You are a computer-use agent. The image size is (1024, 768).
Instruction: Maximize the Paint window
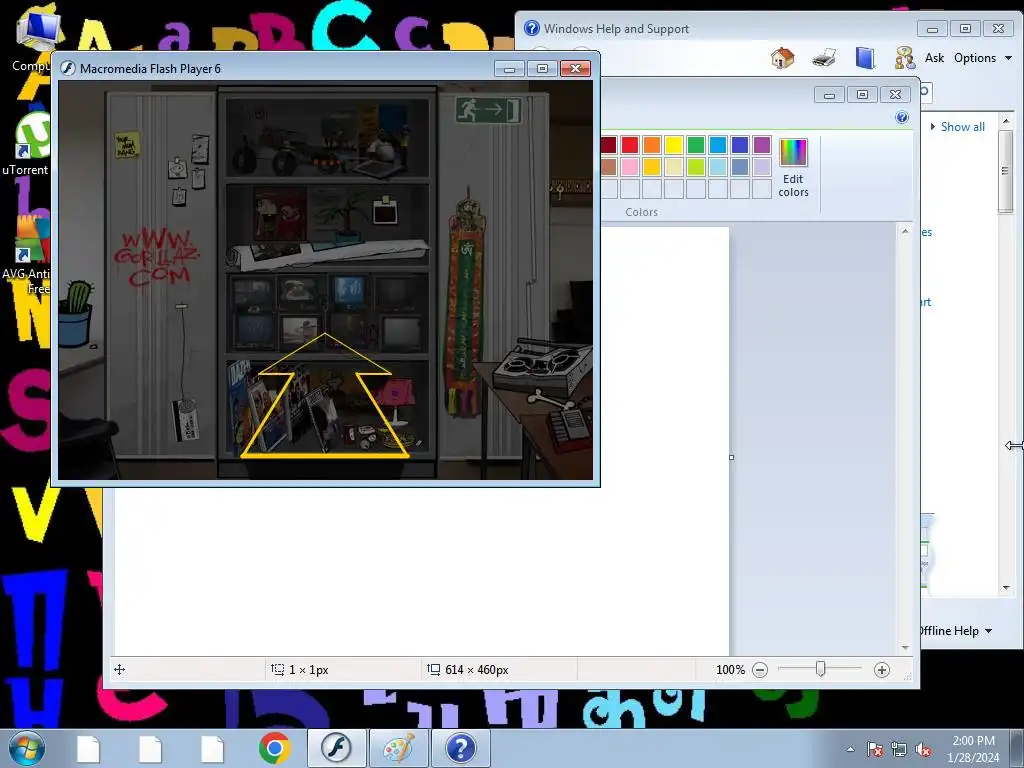tap(862, 95)
